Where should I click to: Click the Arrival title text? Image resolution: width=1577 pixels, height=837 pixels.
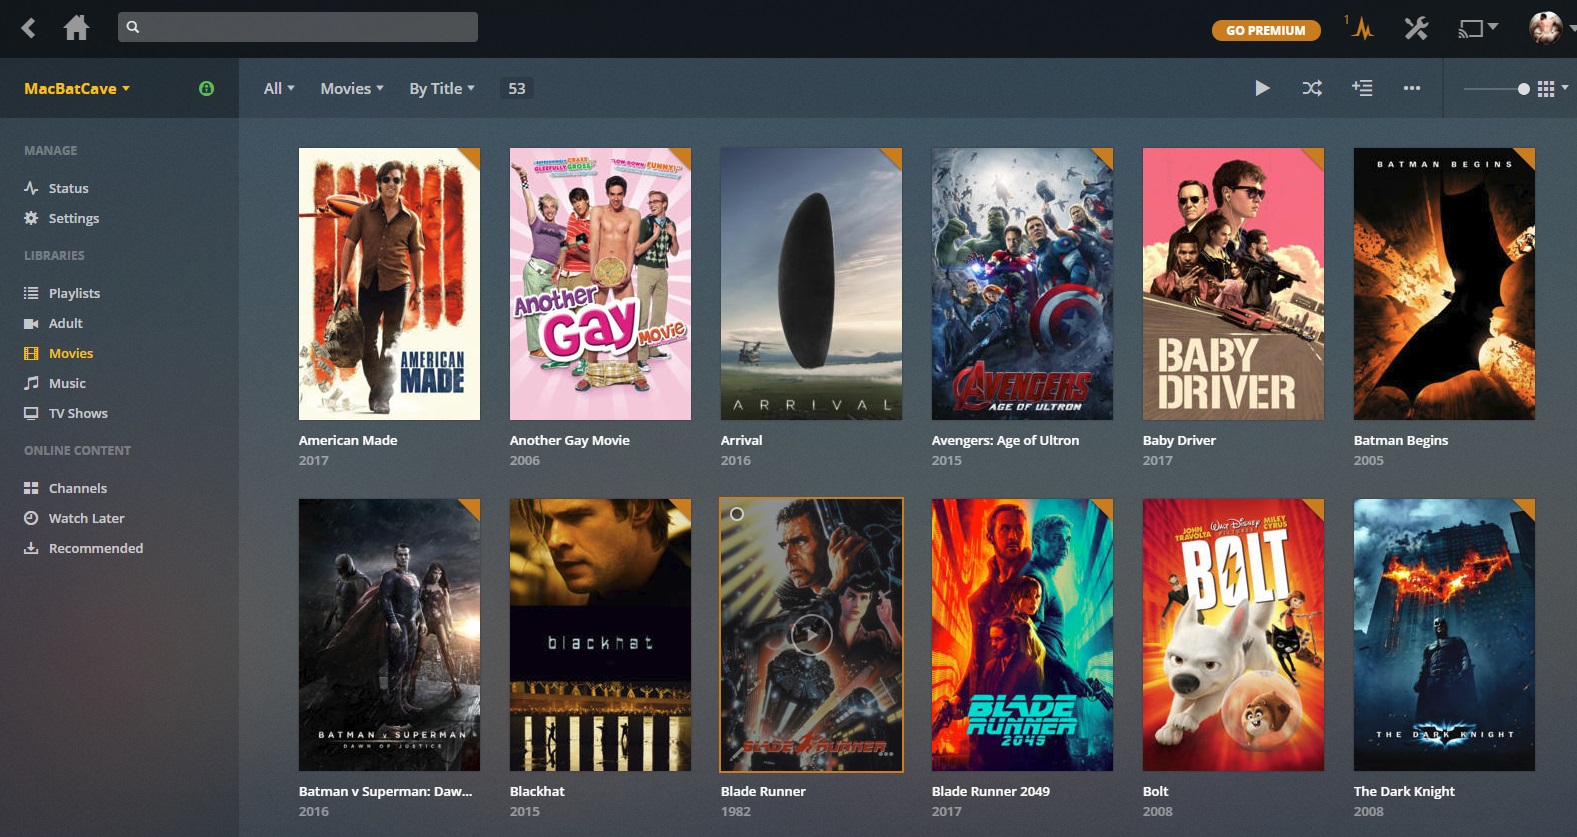pyautogui.click(x=741, y=440)
